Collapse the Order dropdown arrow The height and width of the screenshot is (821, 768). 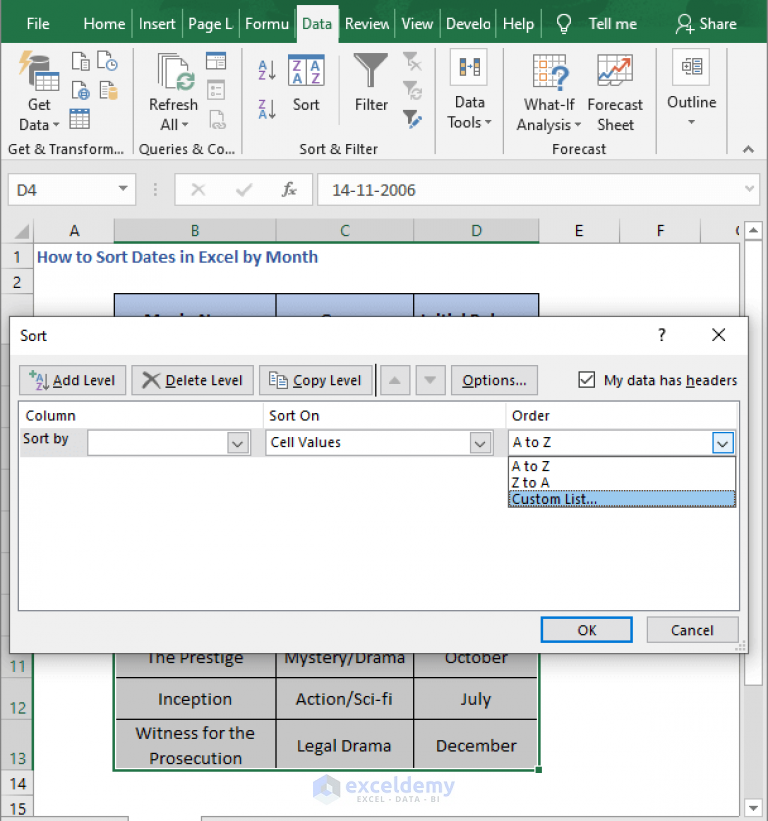coord(722,443)
